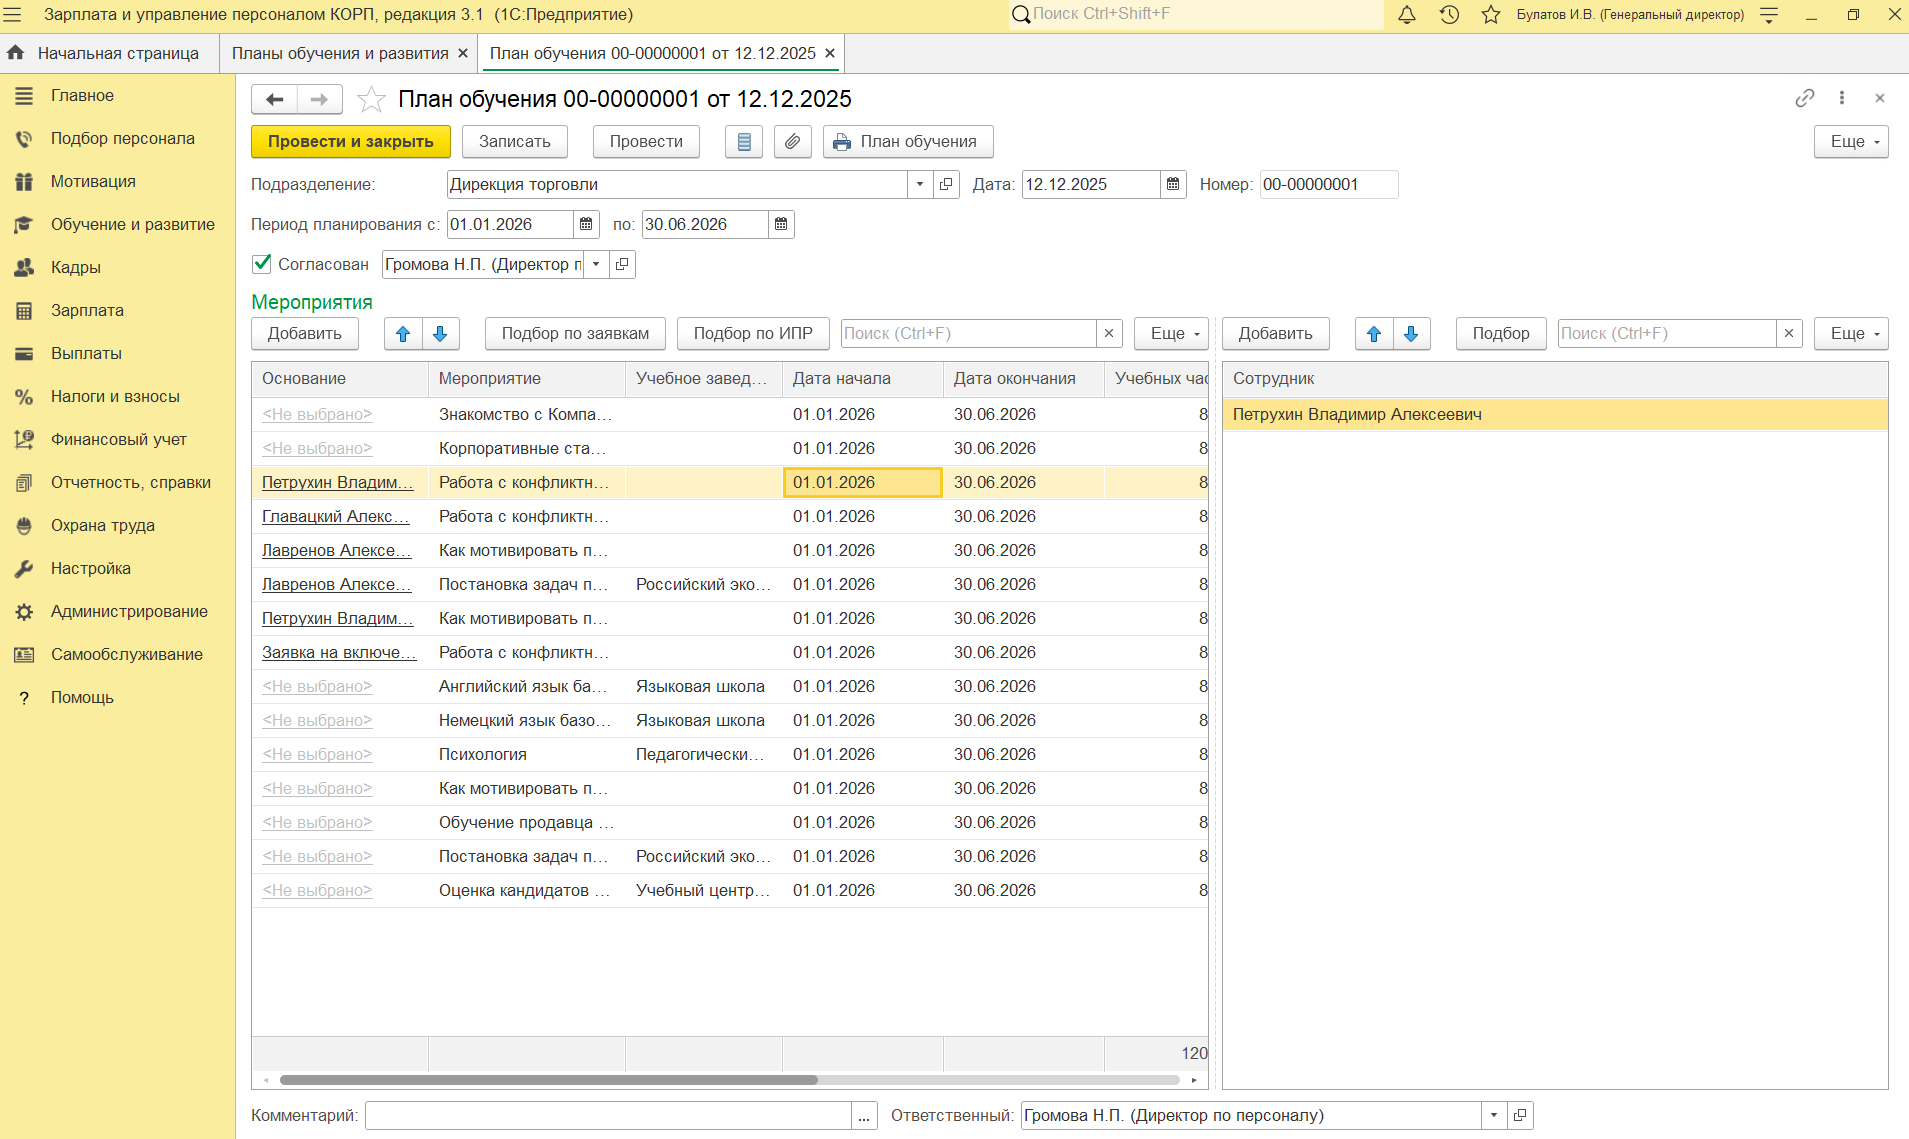Focus the Комментарий input field
Screen dimensions: 1909x1139
pos(608,1115)
